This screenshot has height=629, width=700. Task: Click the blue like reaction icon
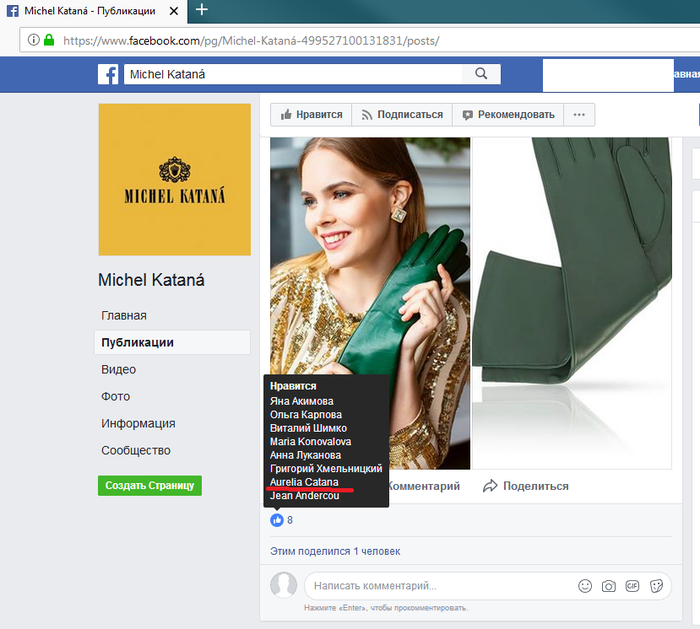[x=277, y=520]
